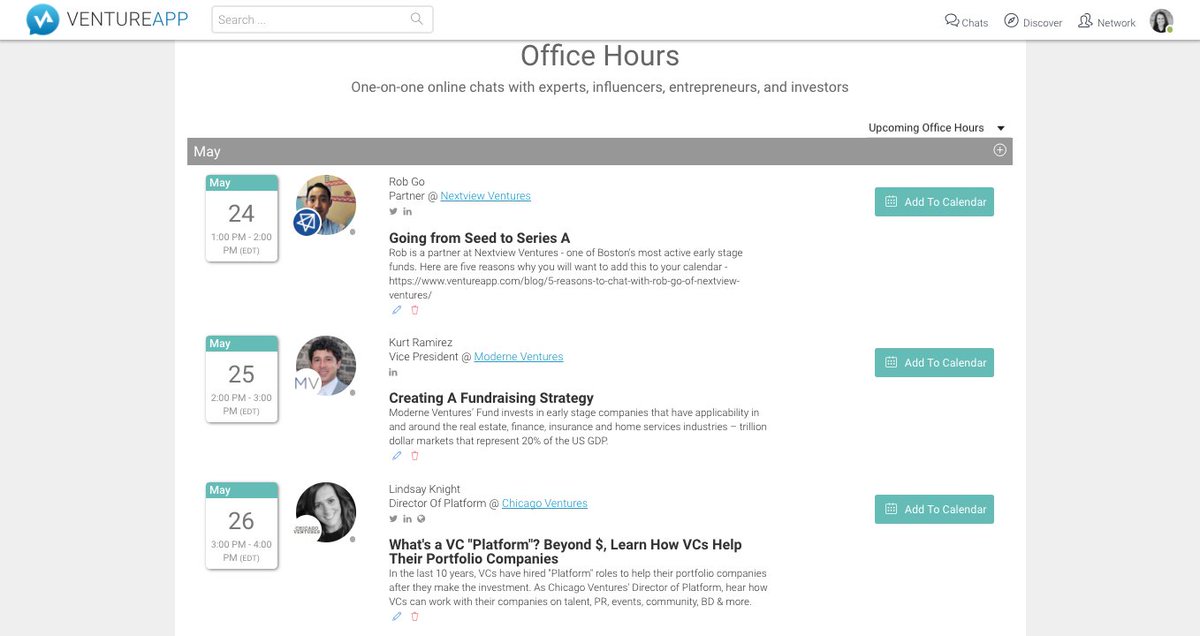This screenshot has width=1200, height=636.
Task: Add Rob Go's session to calendar
Action: pyautogui.click(x=934, y=202)
